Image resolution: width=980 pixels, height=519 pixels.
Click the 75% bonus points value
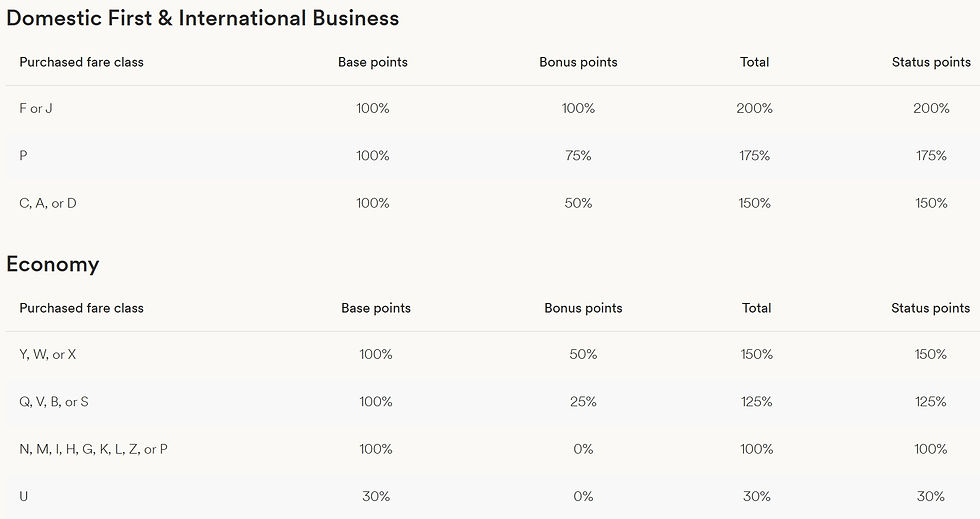pos(578,156)
